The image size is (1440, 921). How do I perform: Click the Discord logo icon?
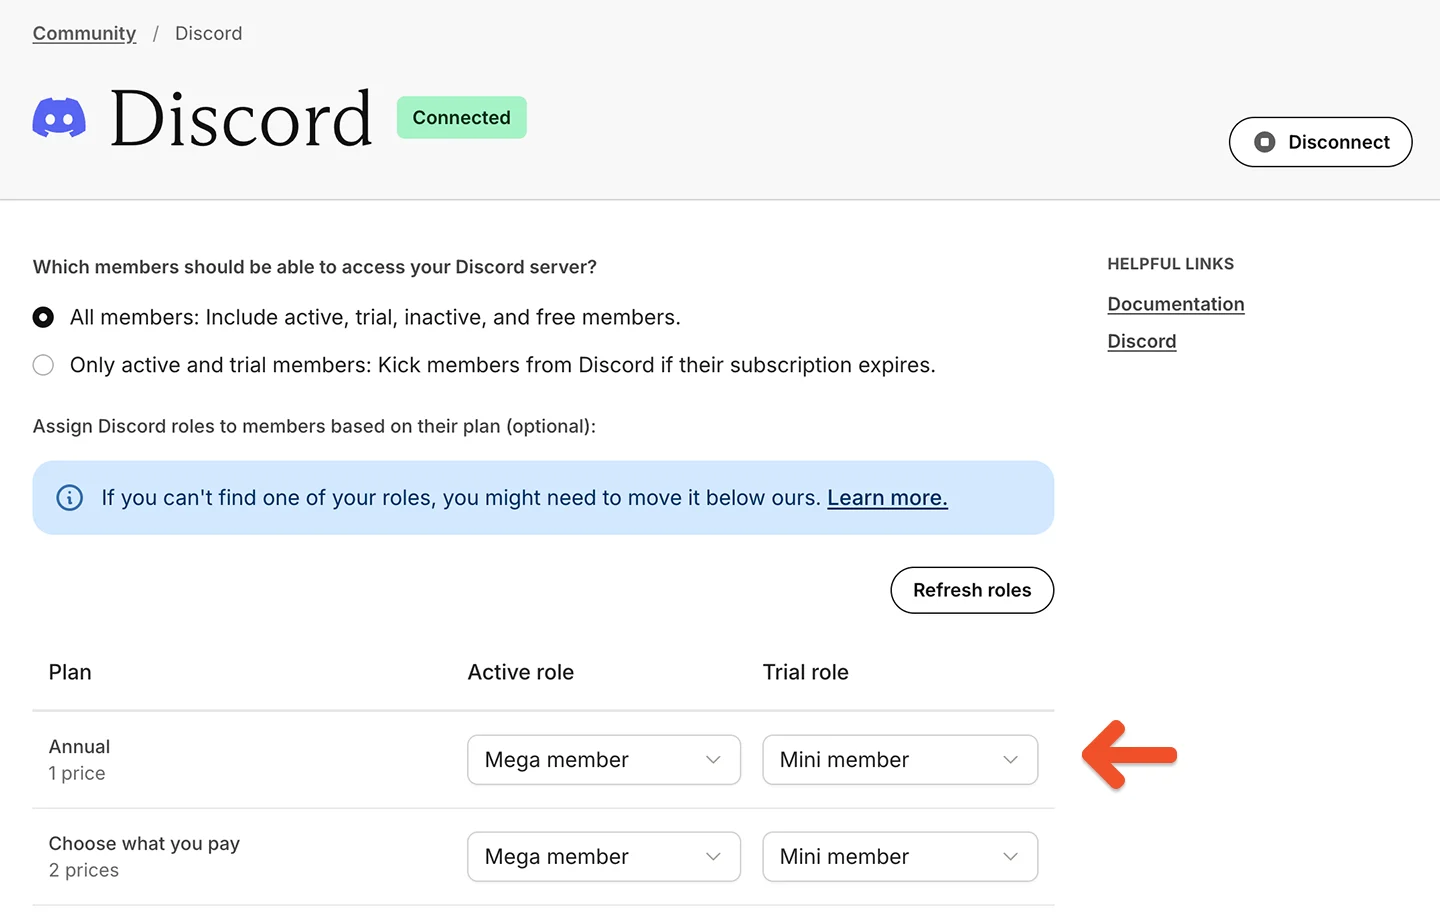59,118
